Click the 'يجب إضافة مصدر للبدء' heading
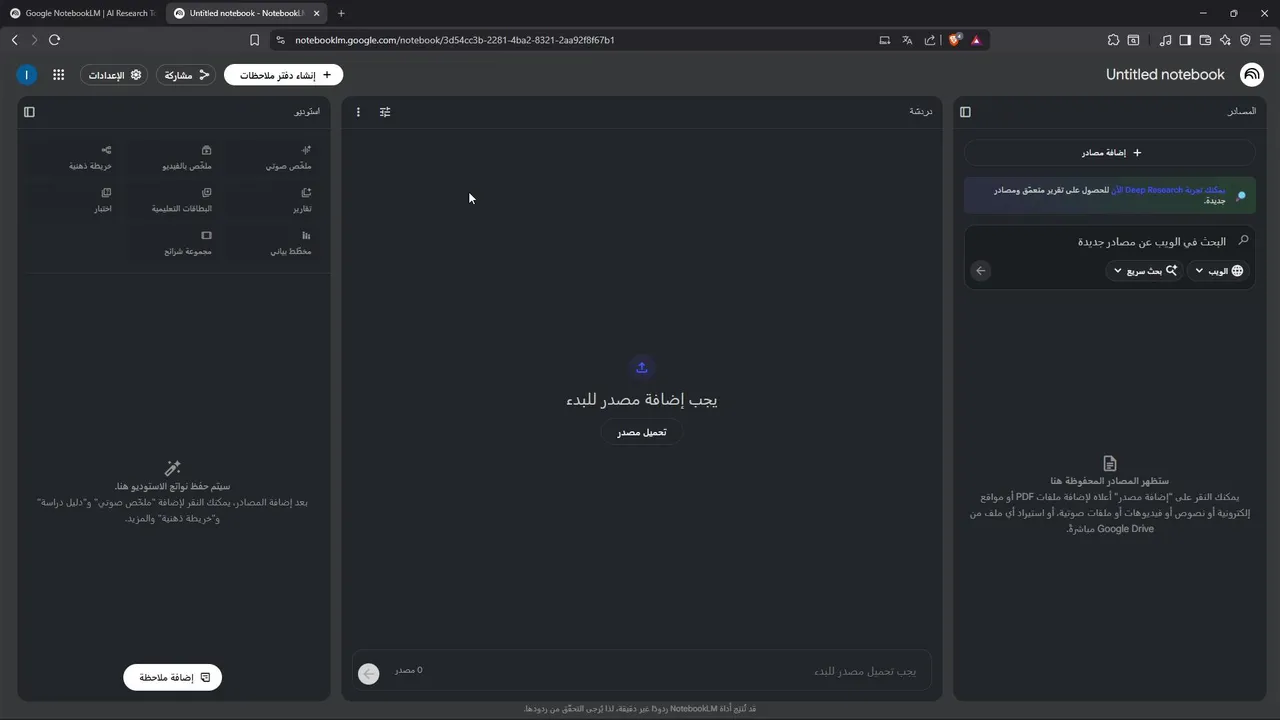Image resolution: width=1280 pixels, height=720 pixels. click(x=642, y=399)
